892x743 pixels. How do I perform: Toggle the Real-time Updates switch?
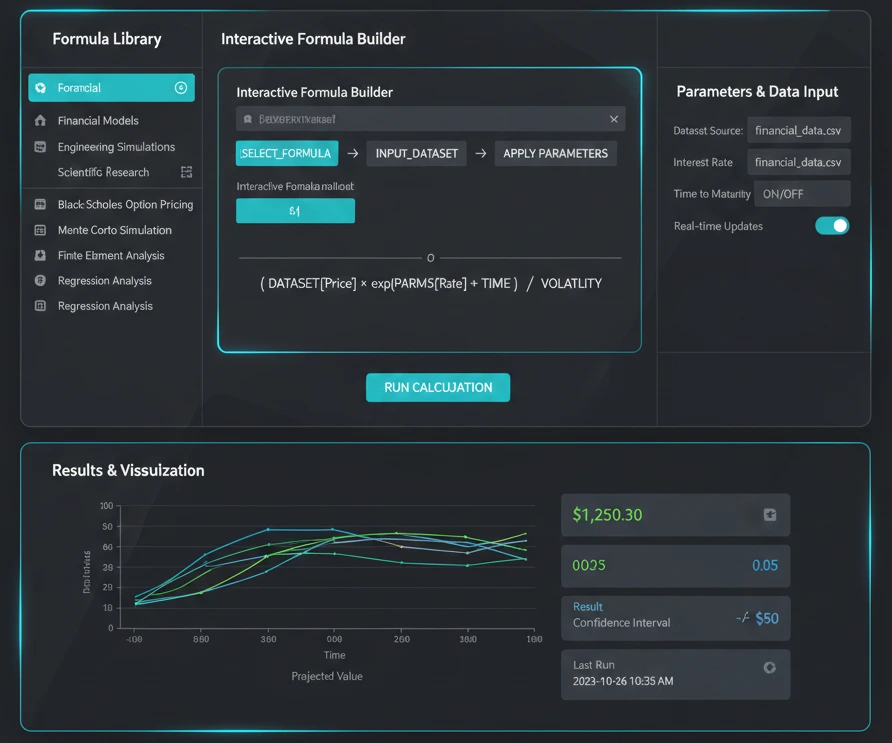[x=831, y=226]
